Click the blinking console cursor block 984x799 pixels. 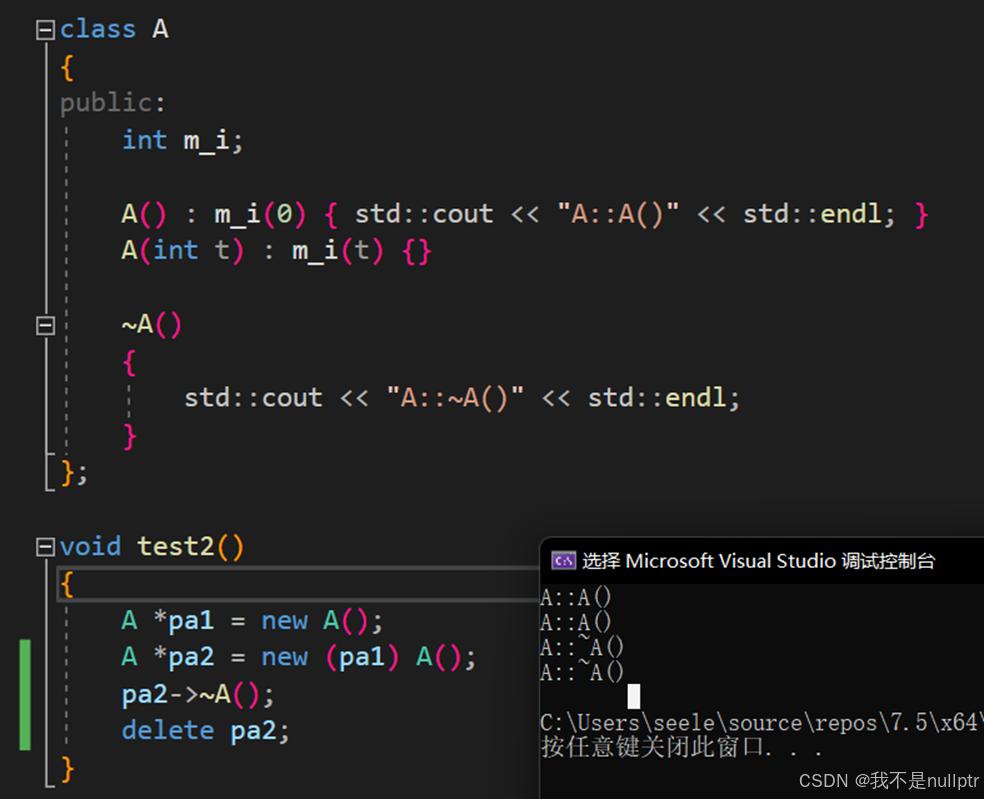point(634,697)
